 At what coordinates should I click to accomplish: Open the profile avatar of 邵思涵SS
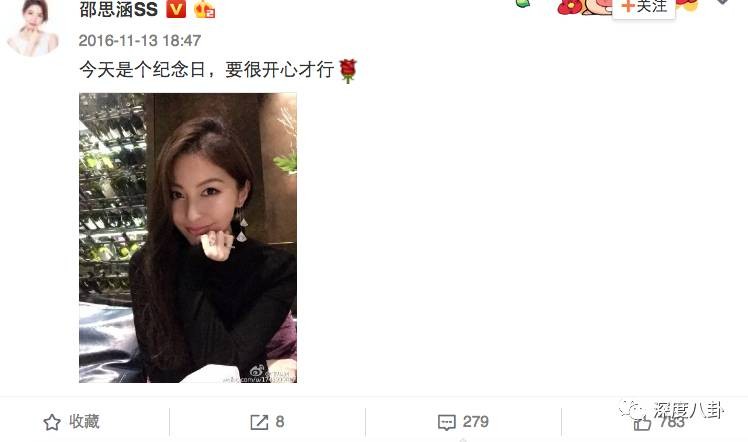(x=32, y=28)
